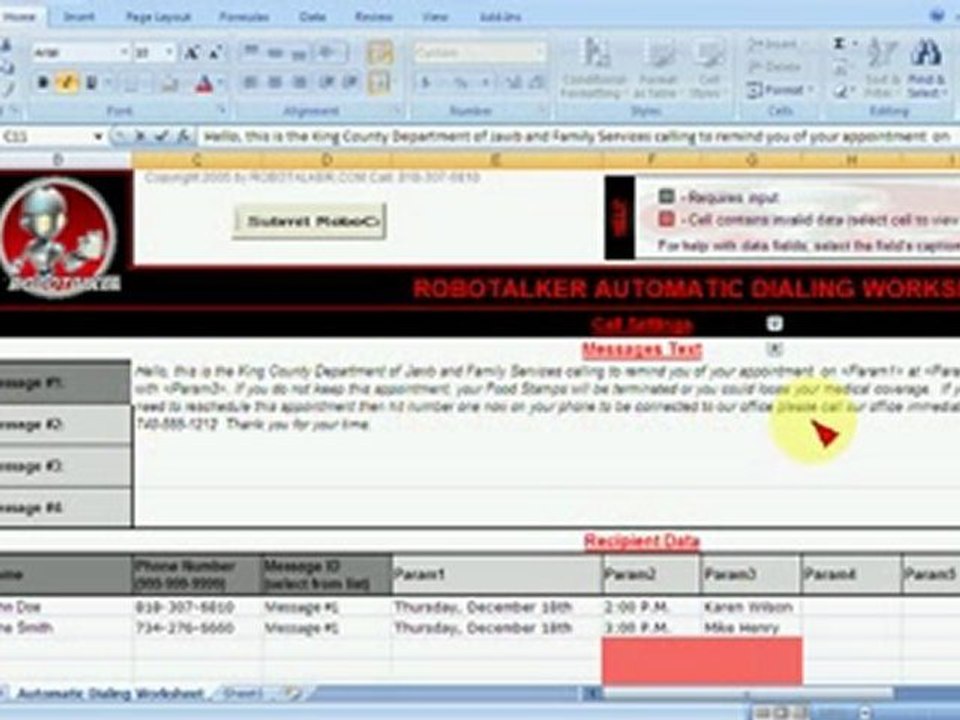Screen dimensions: 960x720
Task: Expand the Name Box dropdown arrow
Action: click(97, 137)
